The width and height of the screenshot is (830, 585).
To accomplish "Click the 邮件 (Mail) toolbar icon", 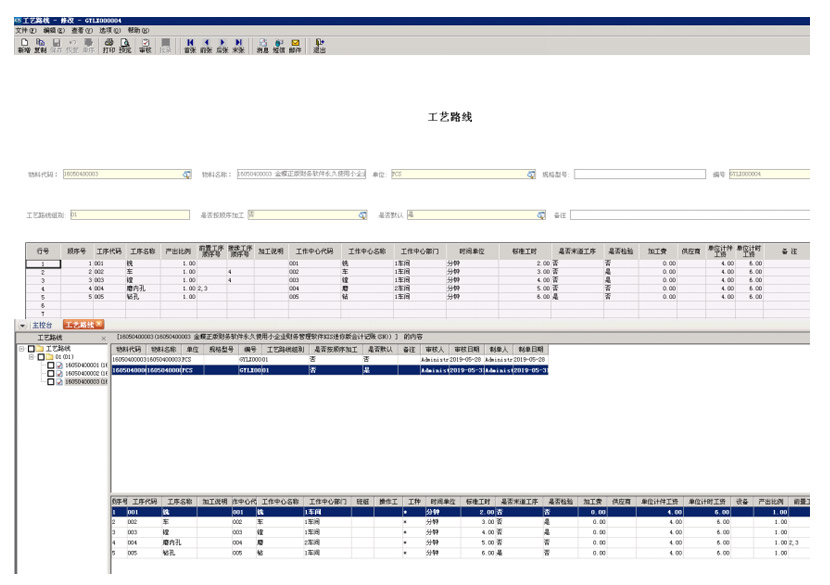I will point(295,45).
